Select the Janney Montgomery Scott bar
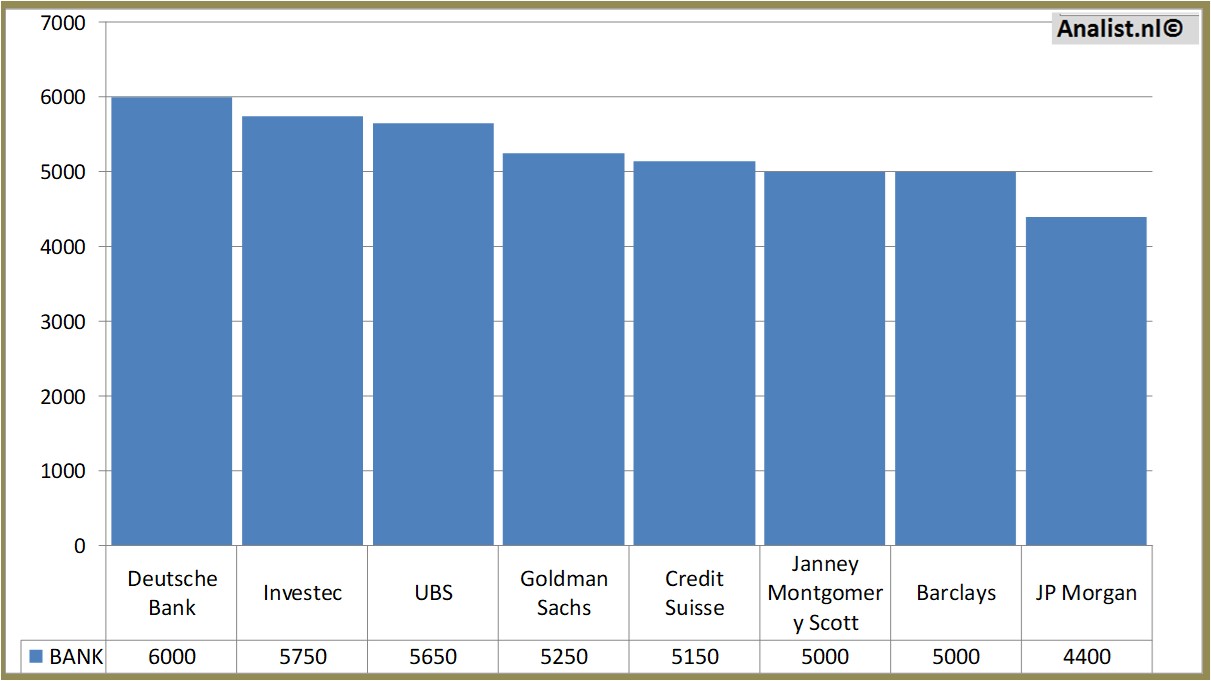The height and width of the screenshot is (681, 1211). (825, 358)
